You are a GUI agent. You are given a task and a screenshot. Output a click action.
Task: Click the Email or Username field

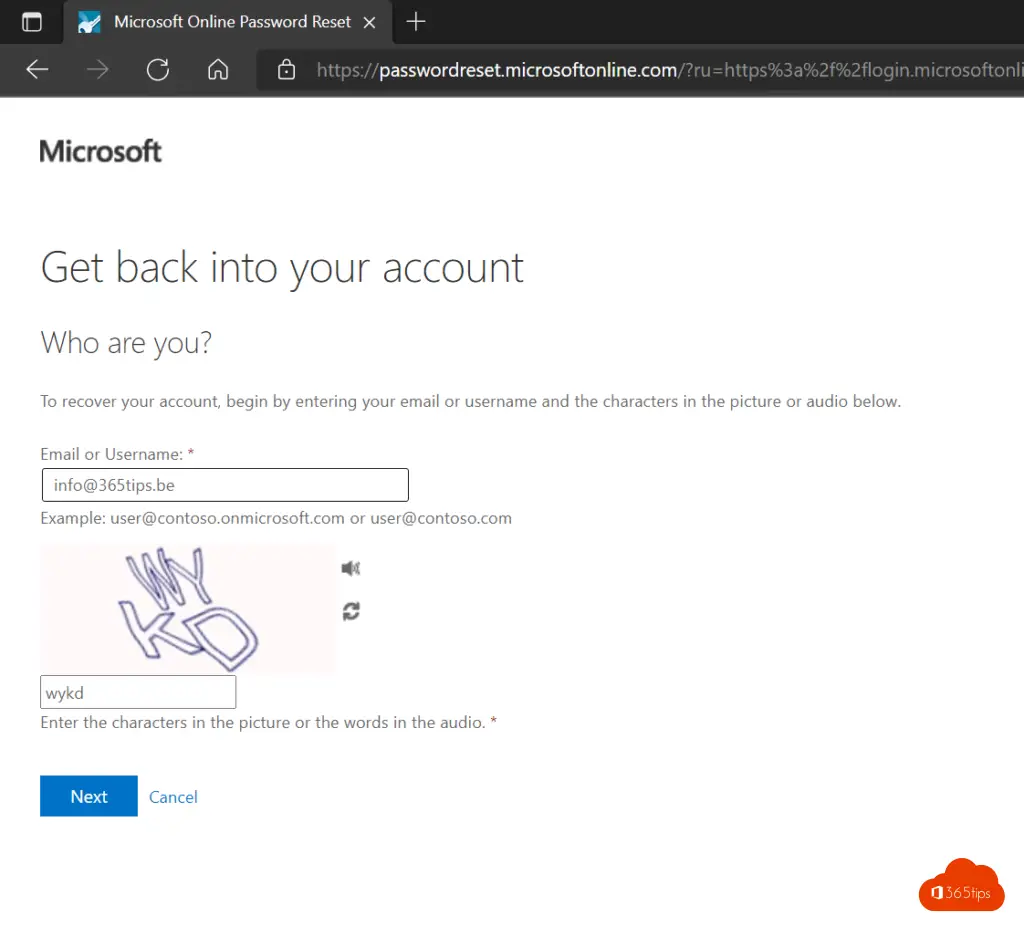coord(225,485)
